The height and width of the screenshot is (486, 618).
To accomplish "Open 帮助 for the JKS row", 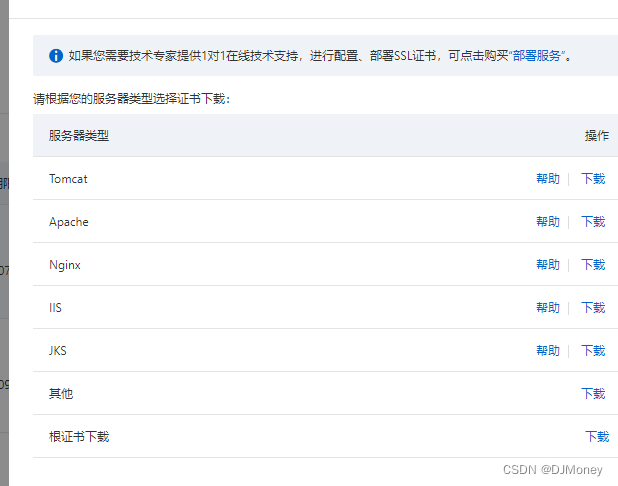I will click(548, 350).
